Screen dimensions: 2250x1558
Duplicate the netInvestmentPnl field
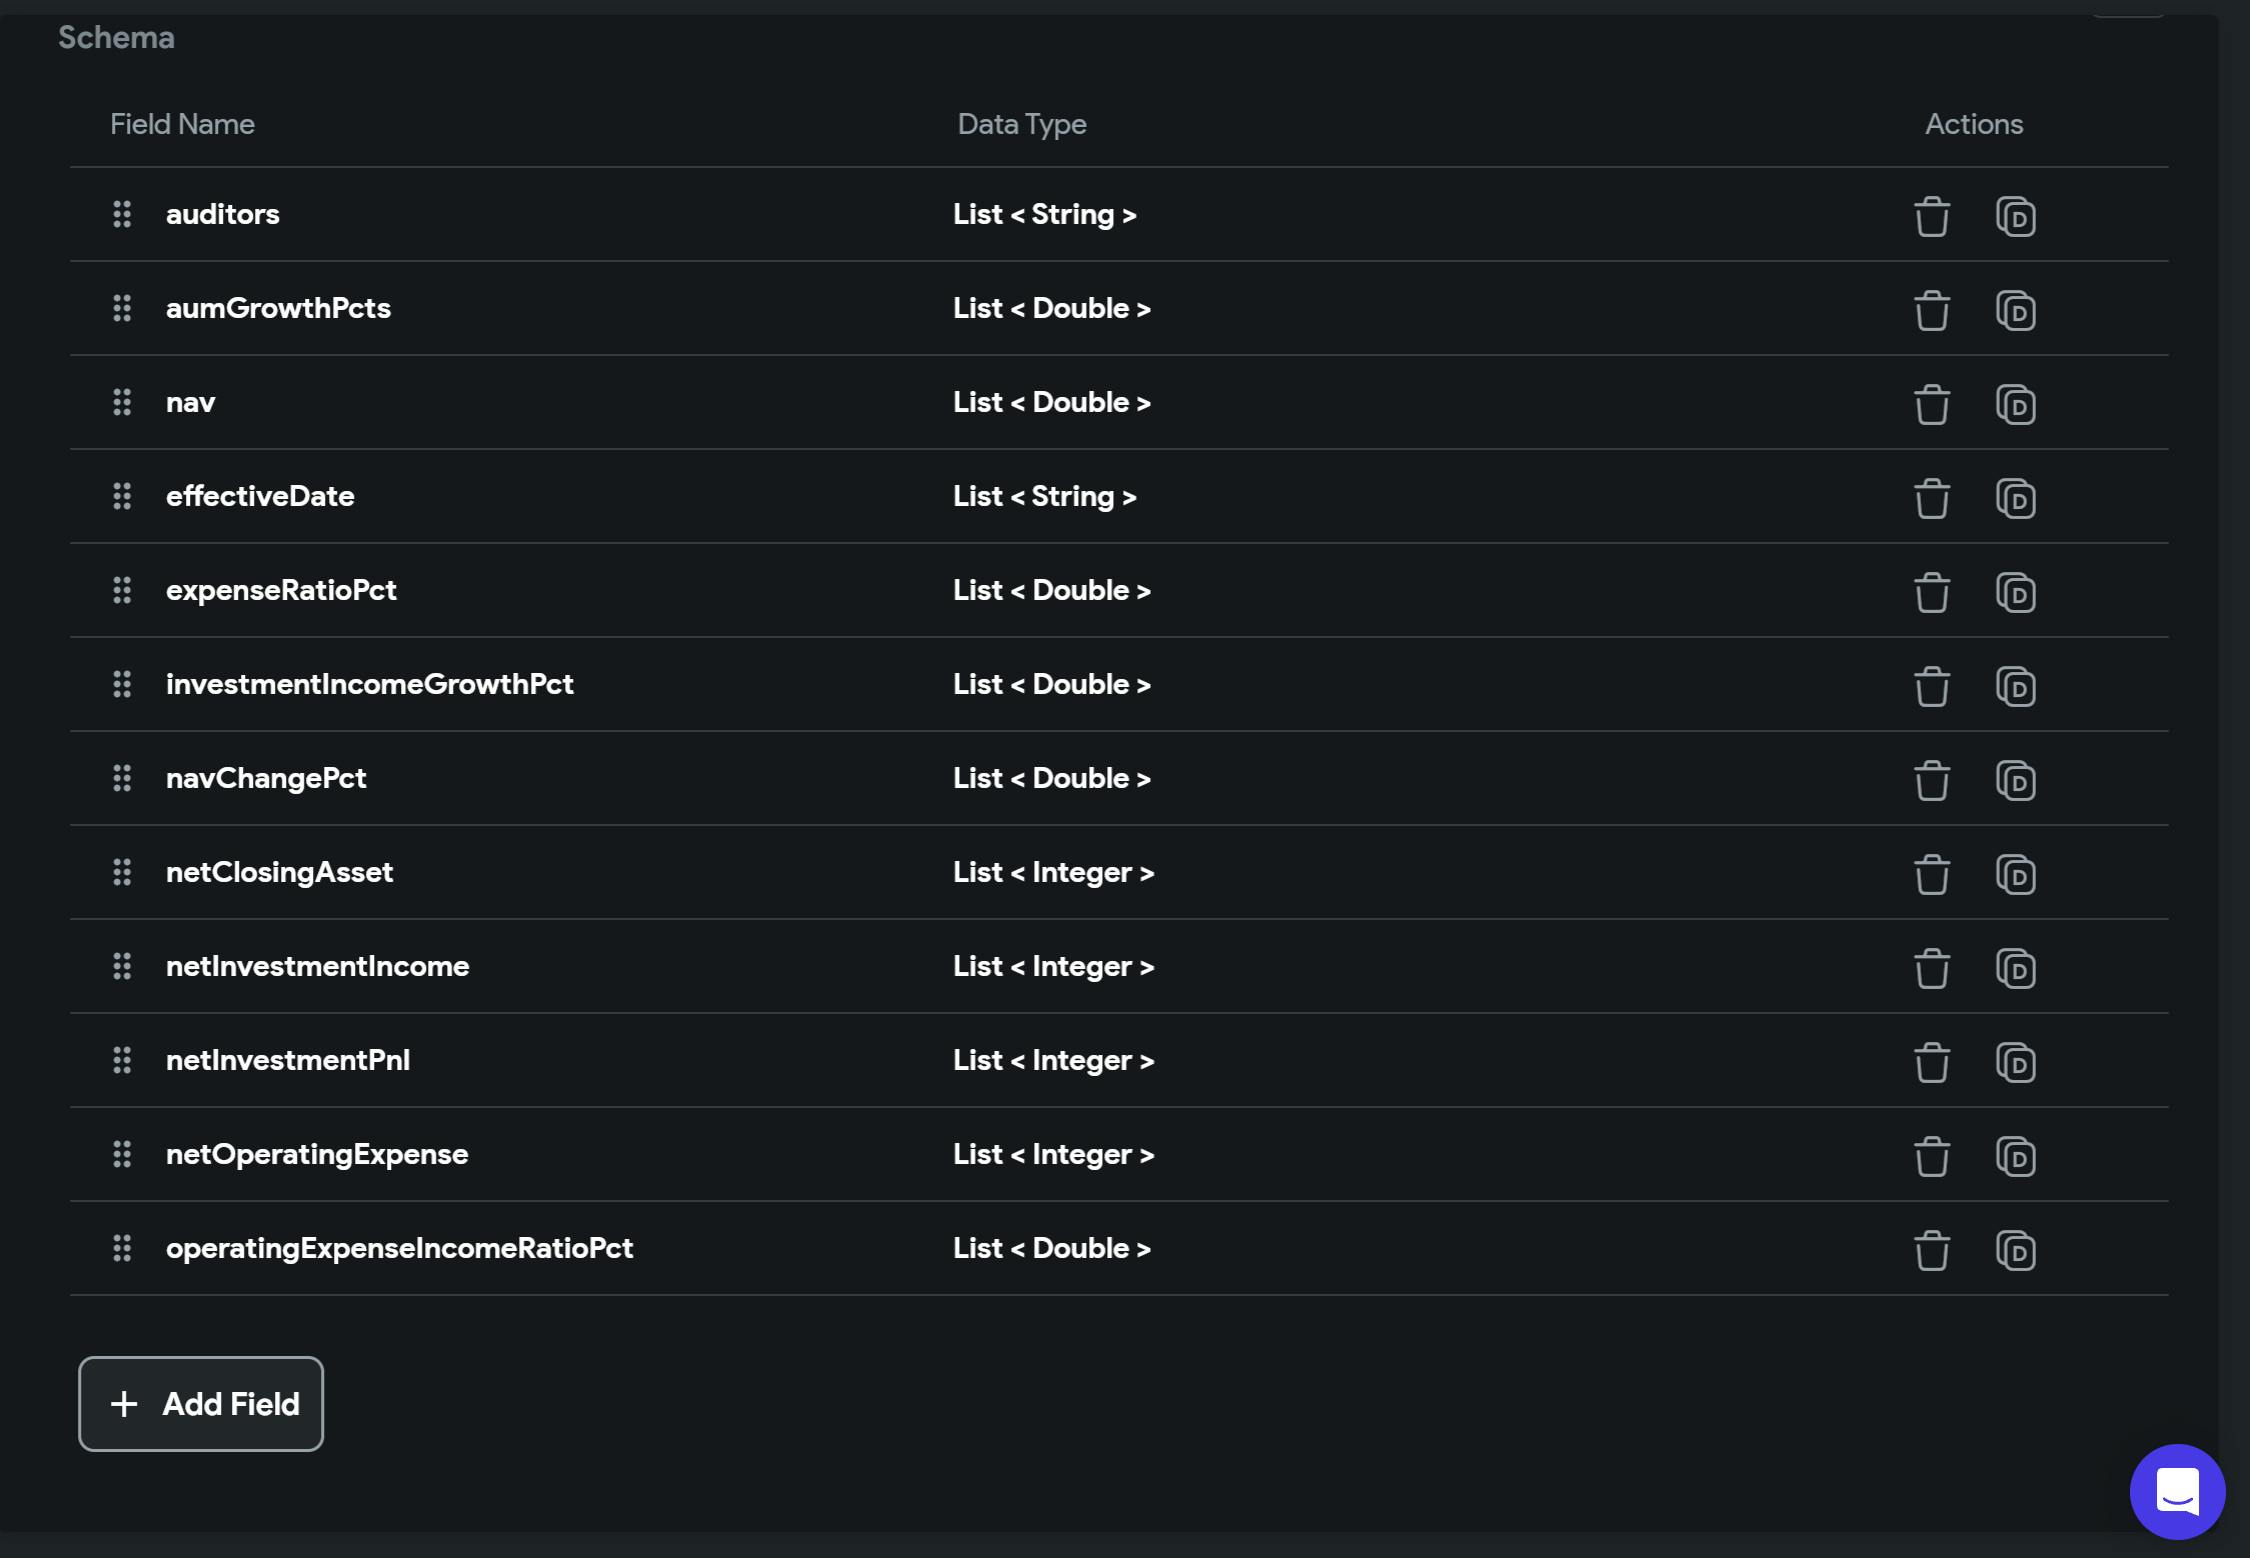click(x=2015, y=1062)
